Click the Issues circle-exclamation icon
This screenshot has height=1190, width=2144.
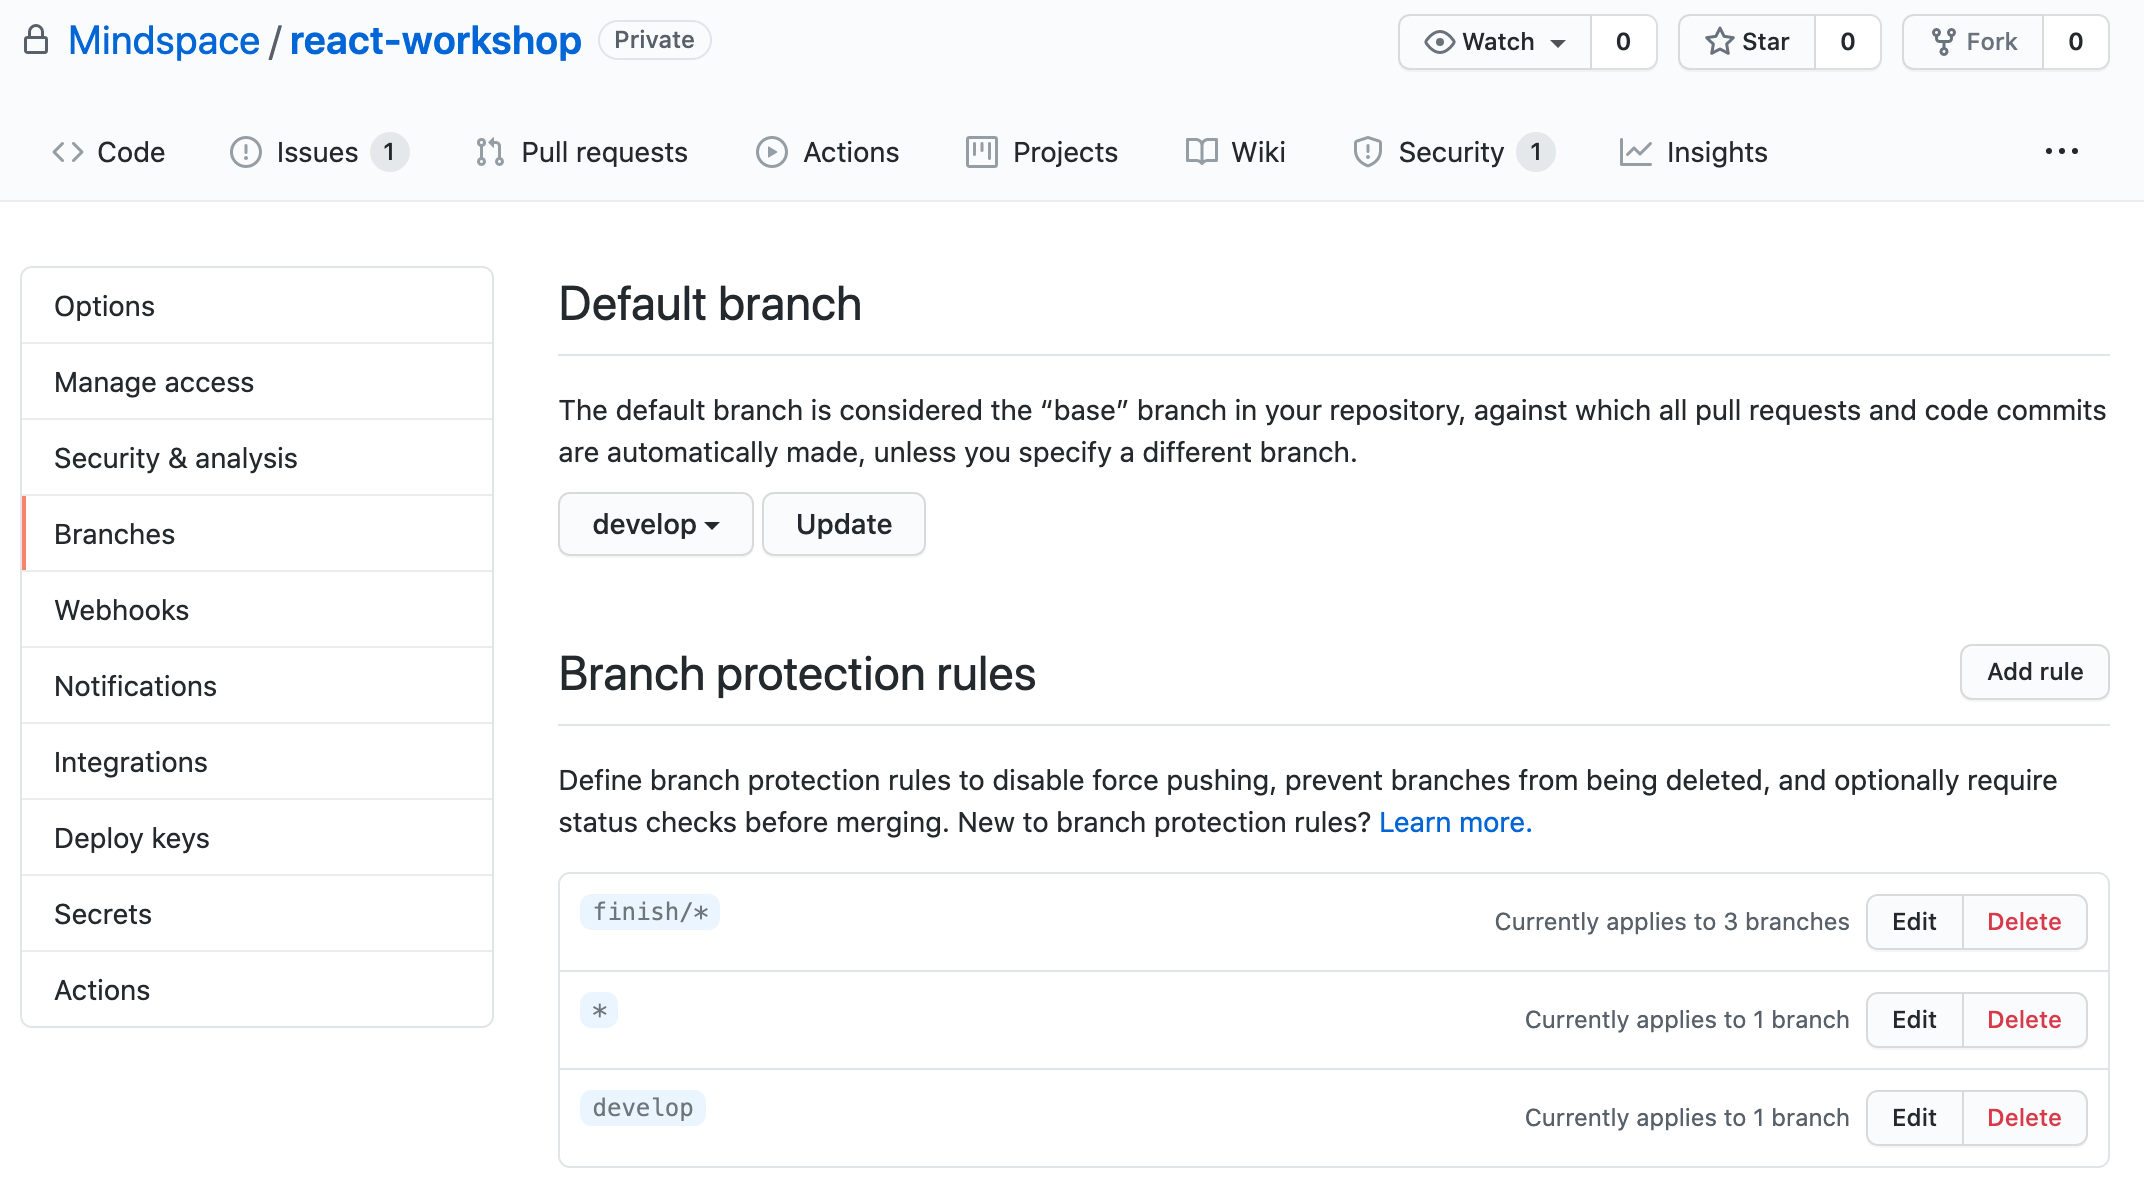pos(245,152)
